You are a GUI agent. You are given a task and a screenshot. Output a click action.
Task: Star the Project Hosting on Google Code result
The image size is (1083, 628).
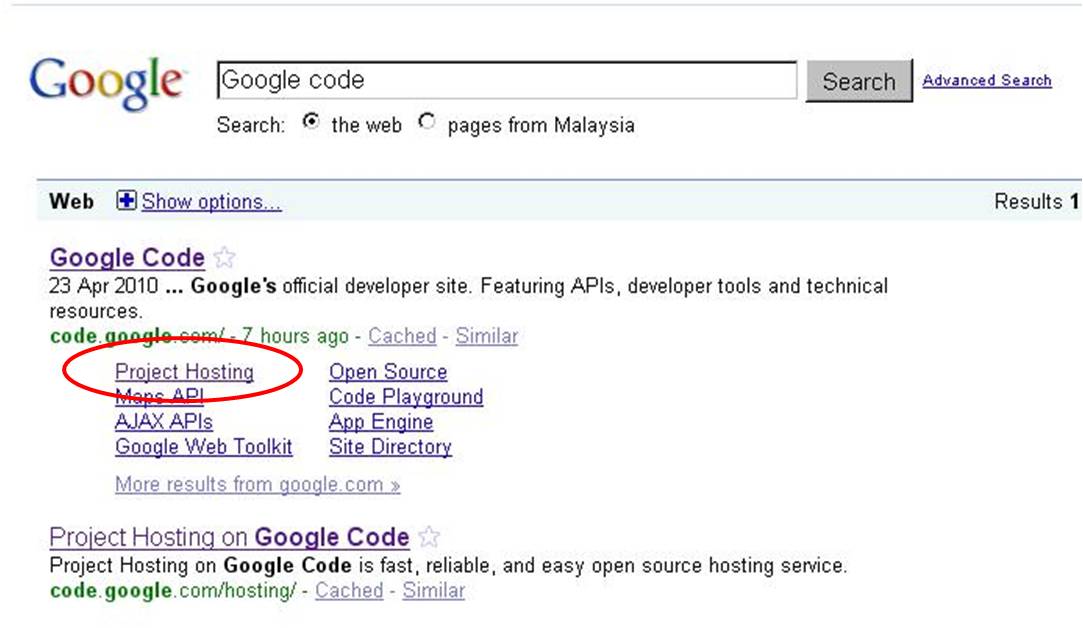coord(429,537)
